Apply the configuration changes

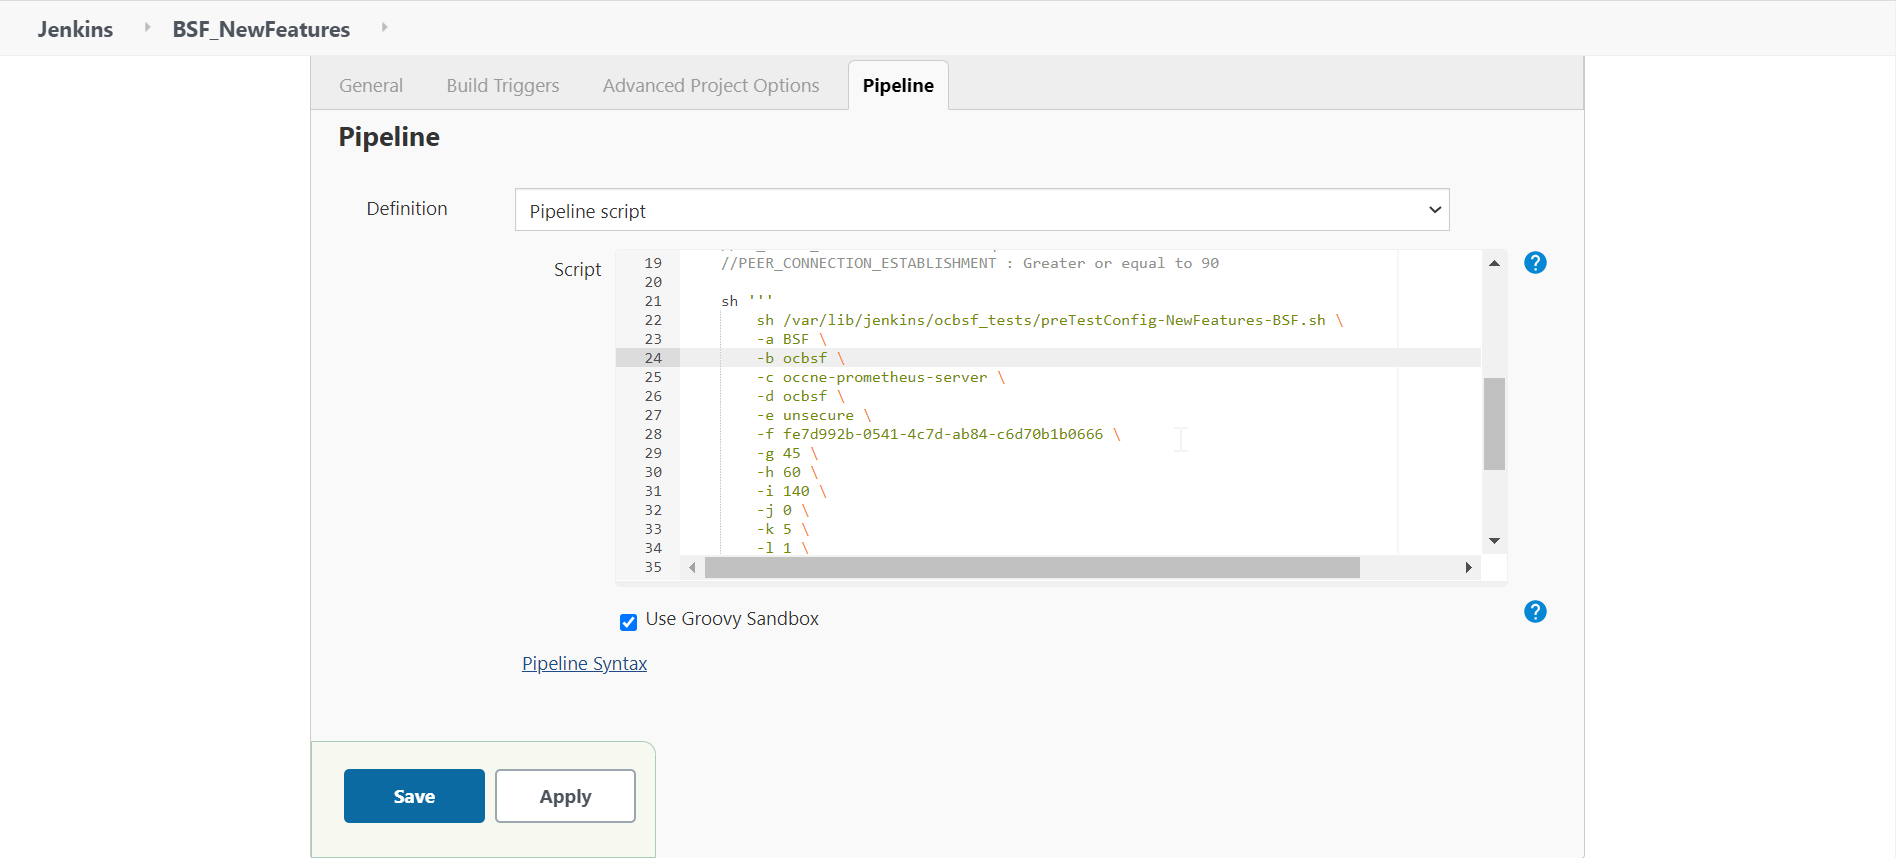click(565, 796)
